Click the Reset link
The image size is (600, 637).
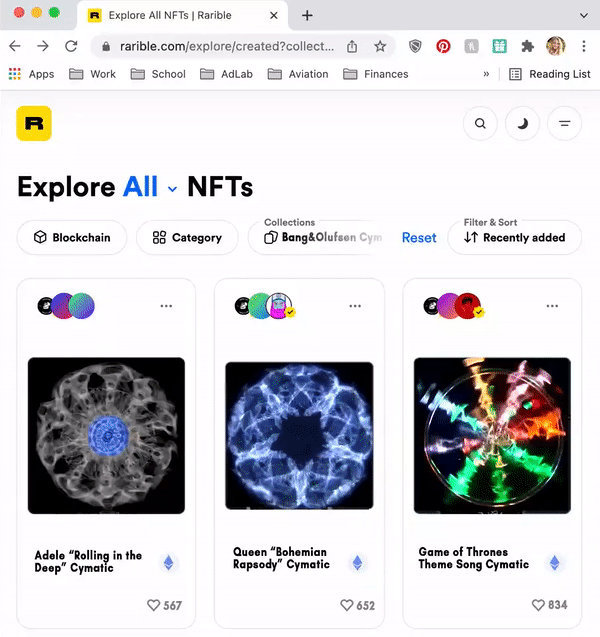pos(419,238)
